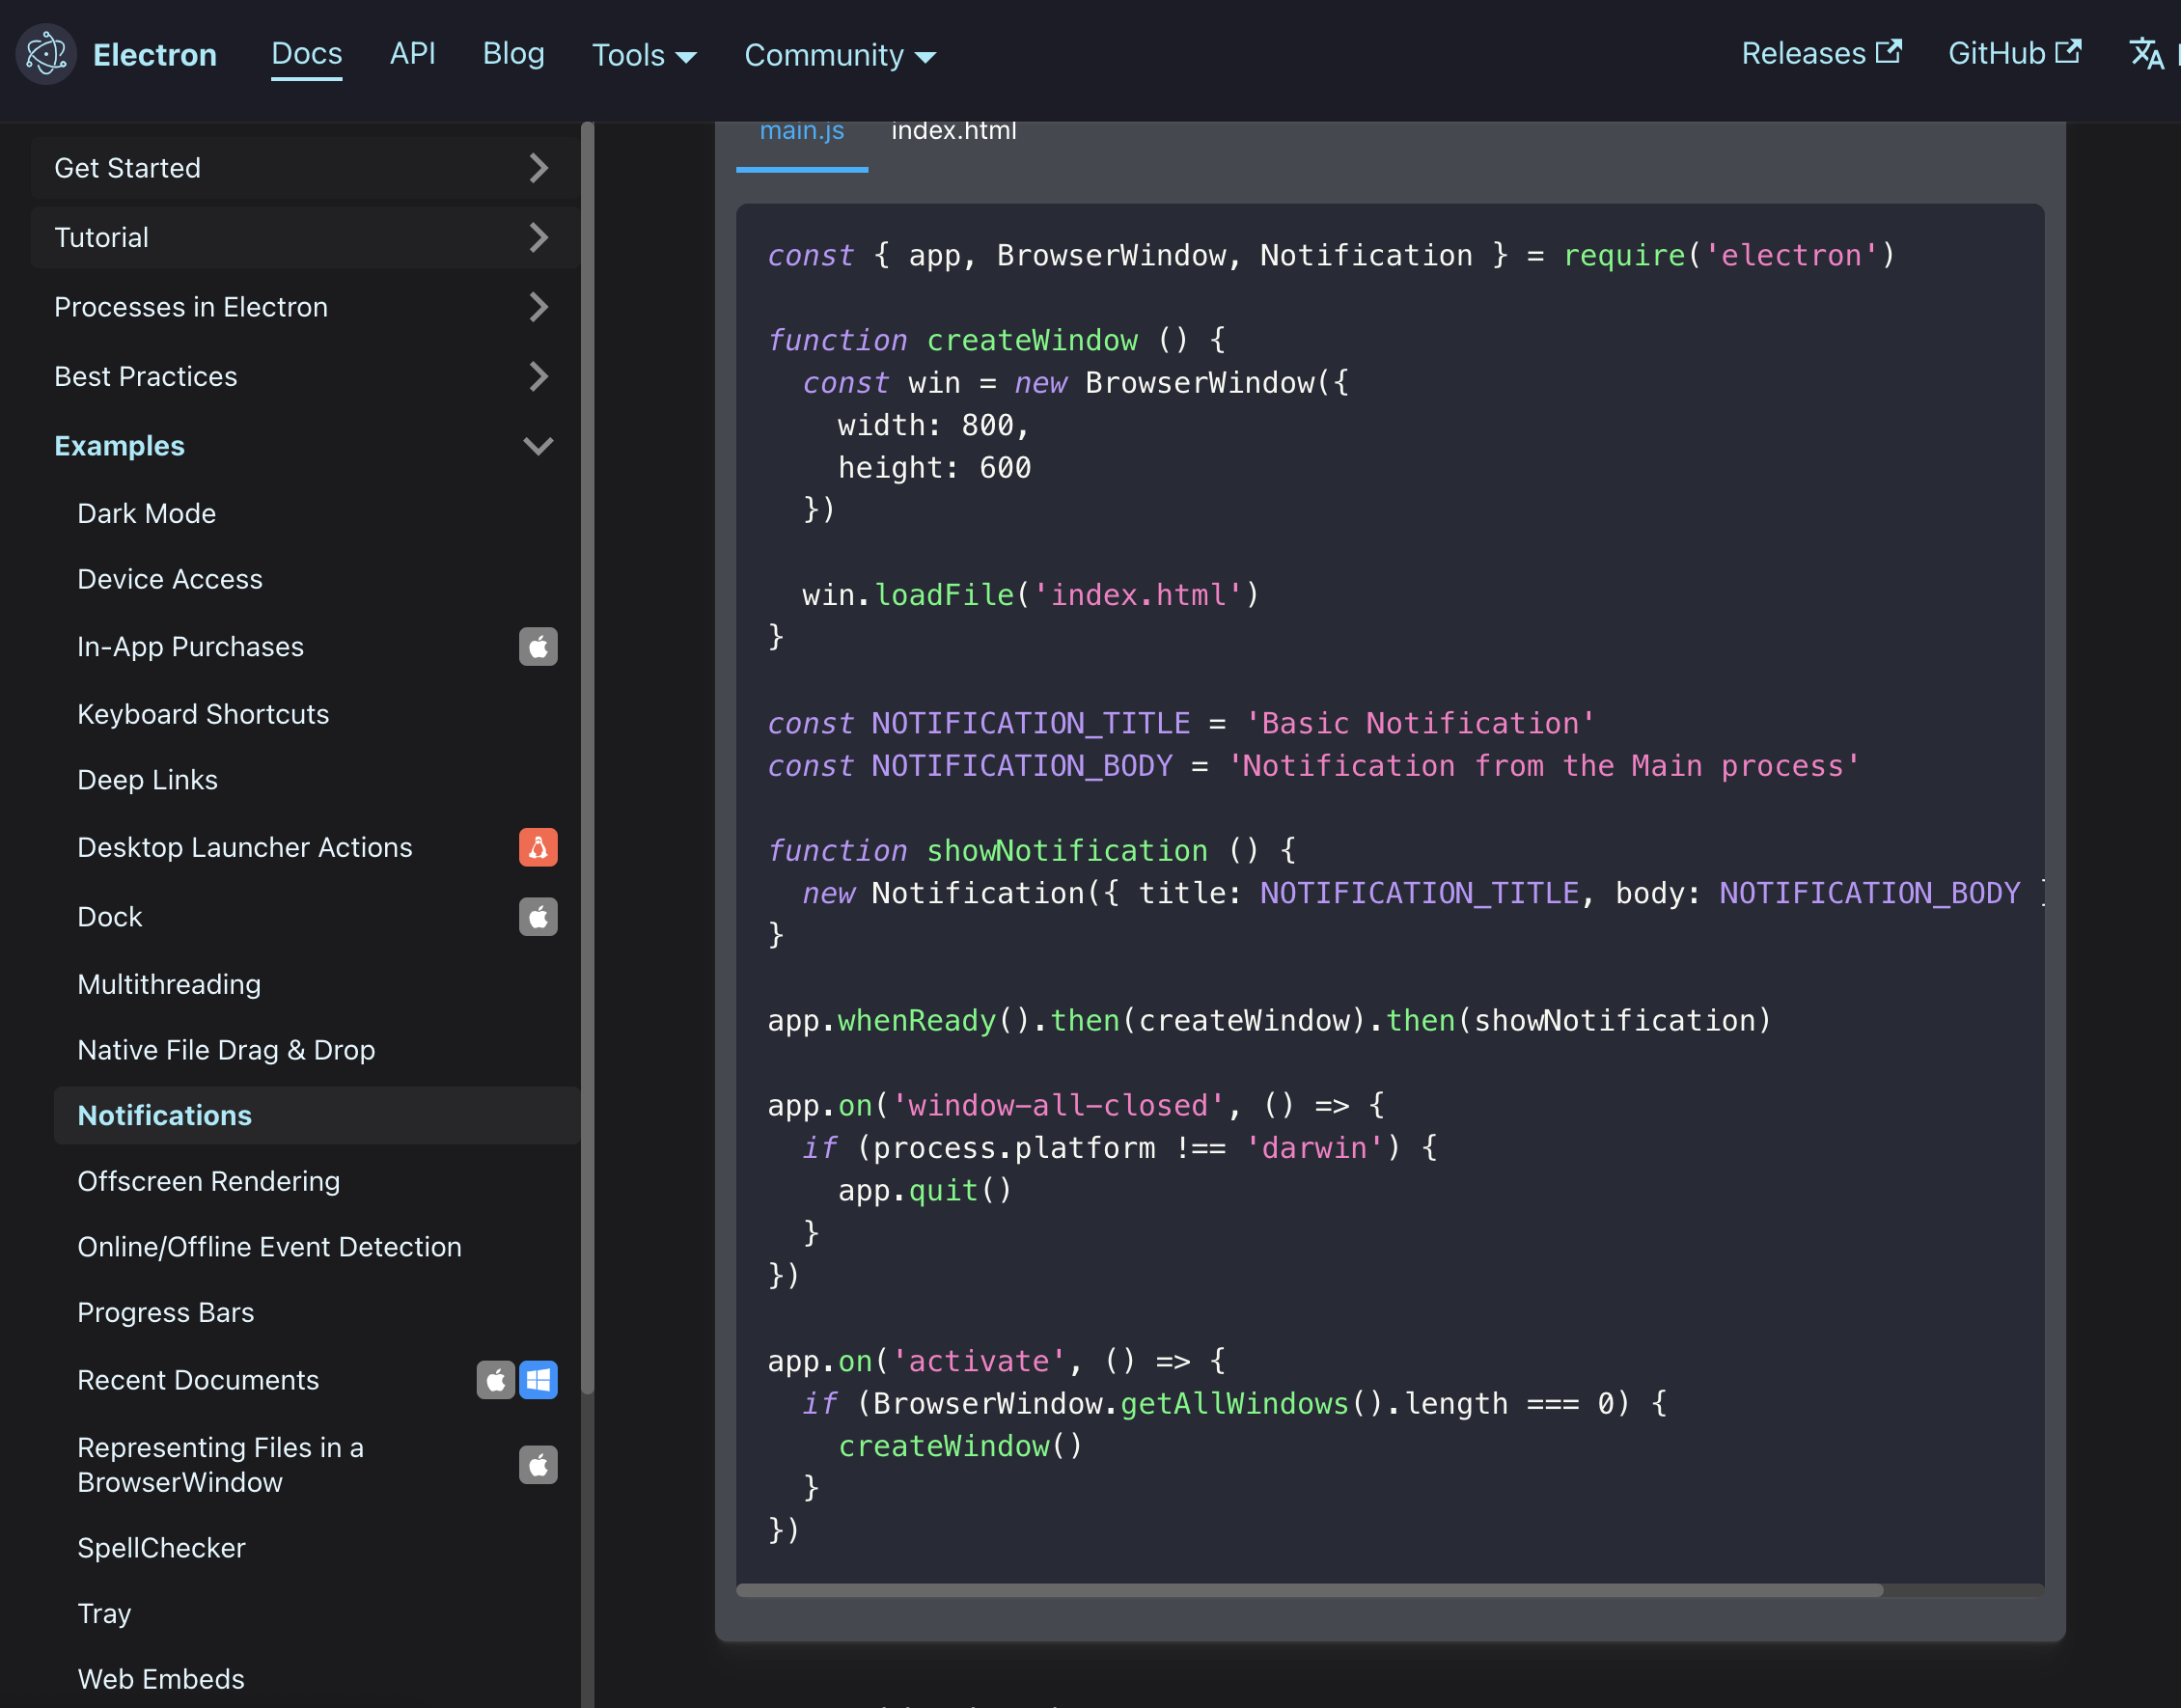Expand the Tutorial sidebar category
This screenshot has height=1708, width=2181.
pos(538,237)
